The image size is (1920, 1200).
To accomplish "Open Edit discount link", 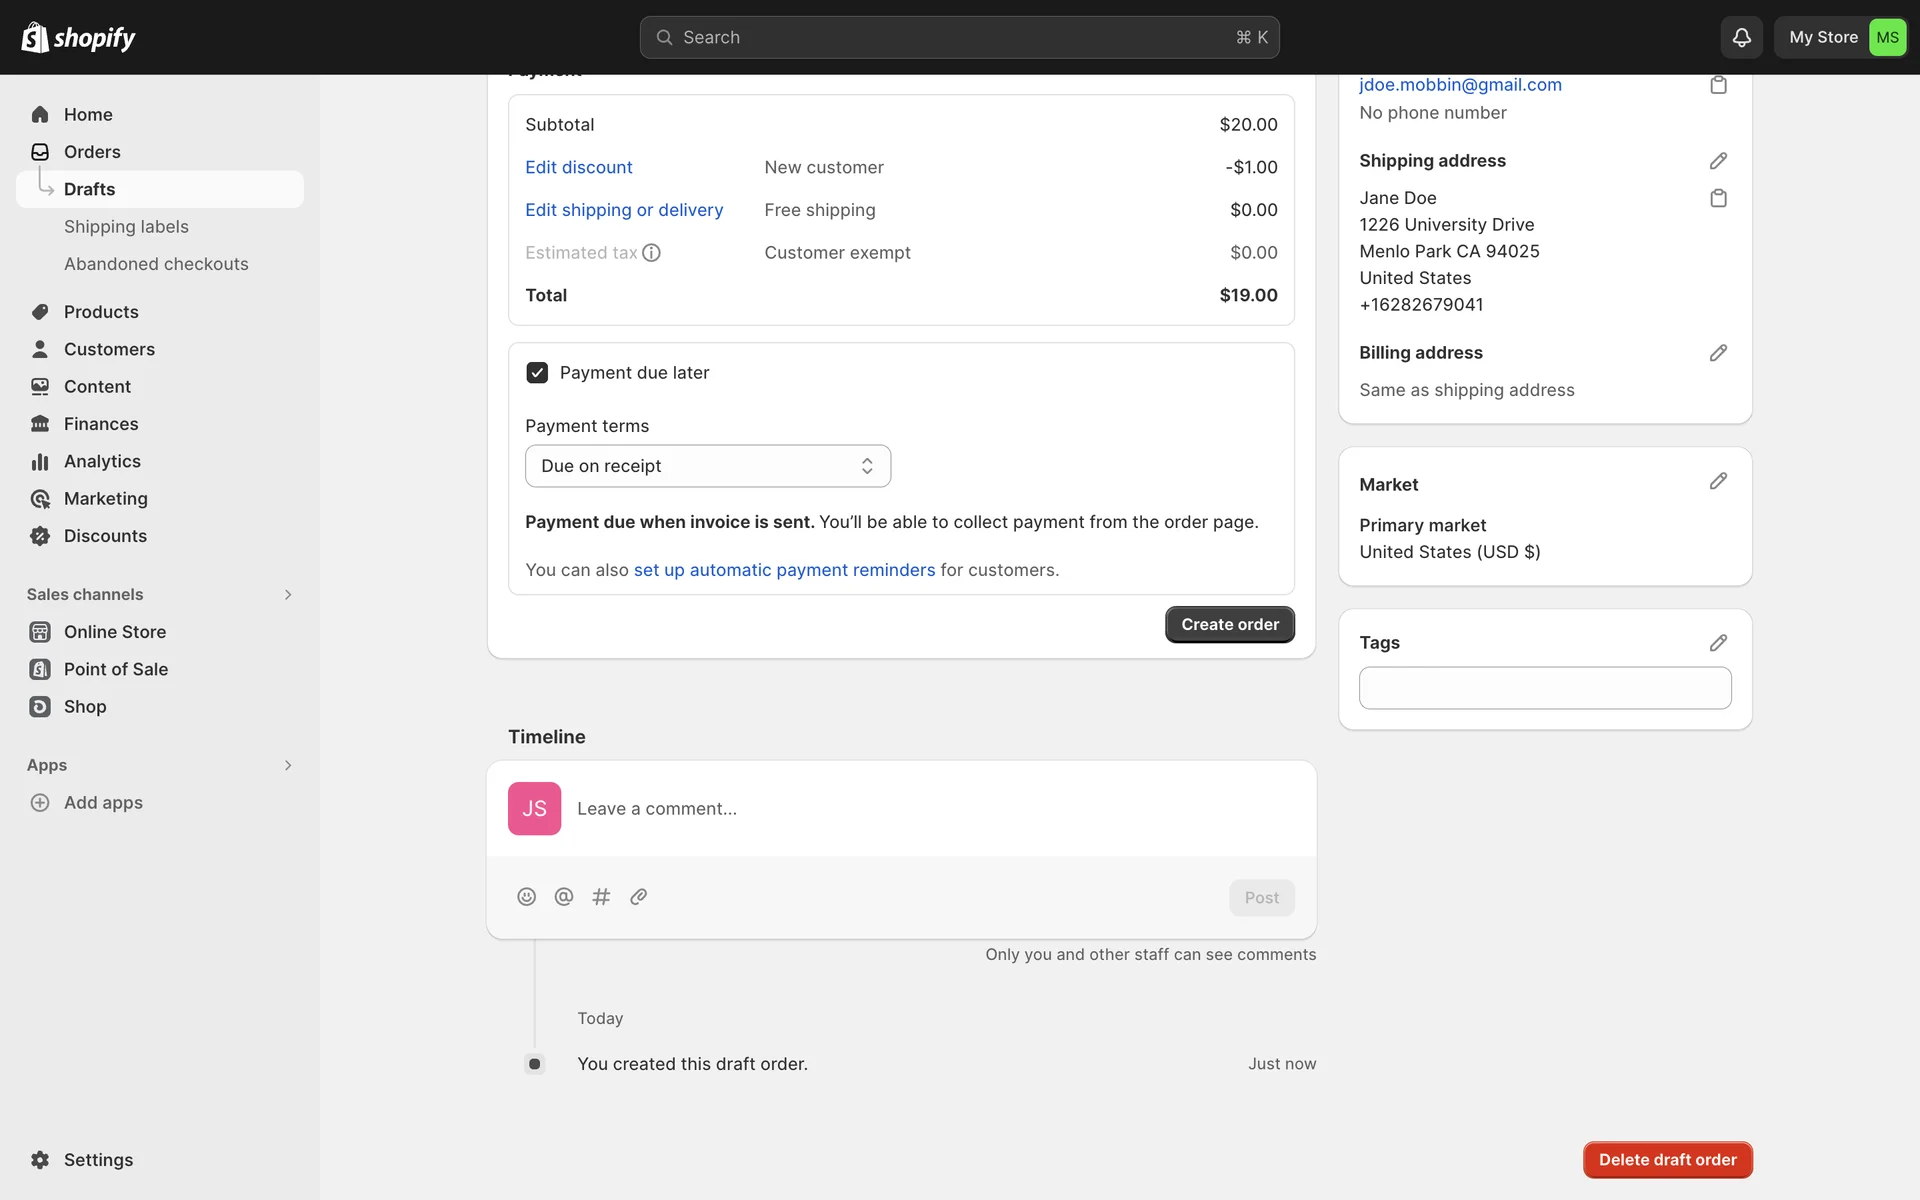I will click(x=578, y=167).
